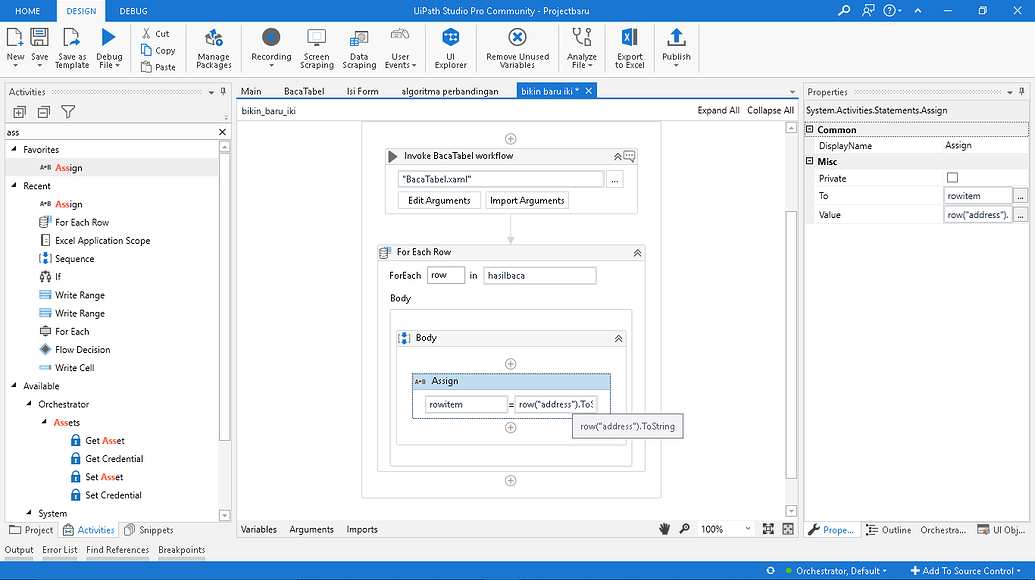Collapse the Orchestrator tree node
The image size is (1035, 580).
pos(29,403)
